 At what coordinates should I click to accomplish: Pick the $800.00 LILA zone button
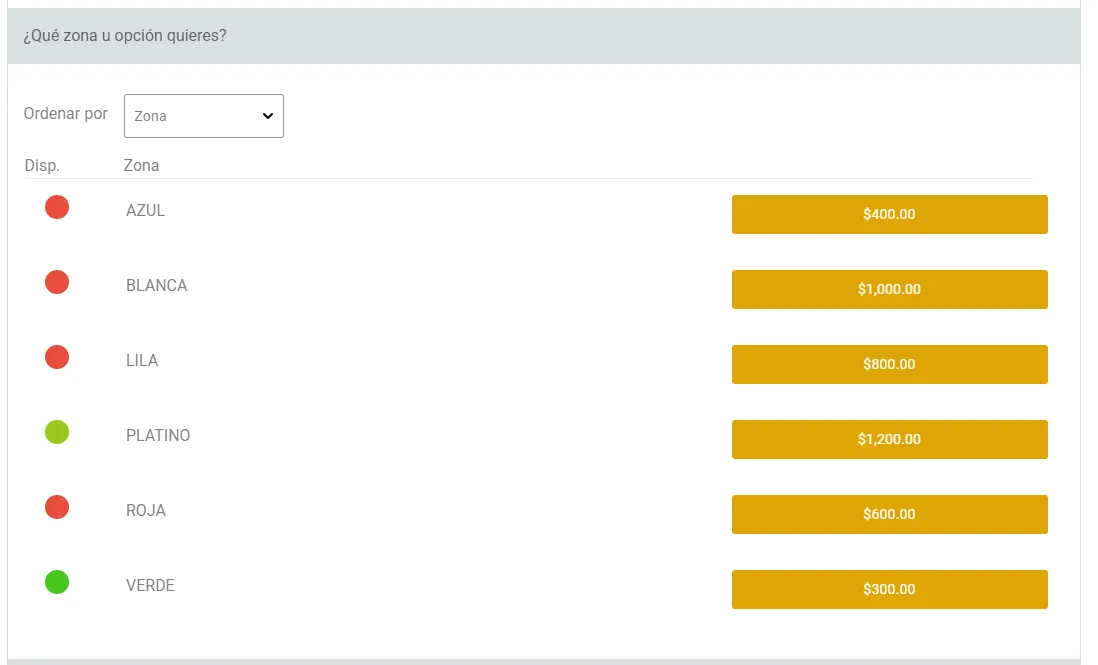889,364
